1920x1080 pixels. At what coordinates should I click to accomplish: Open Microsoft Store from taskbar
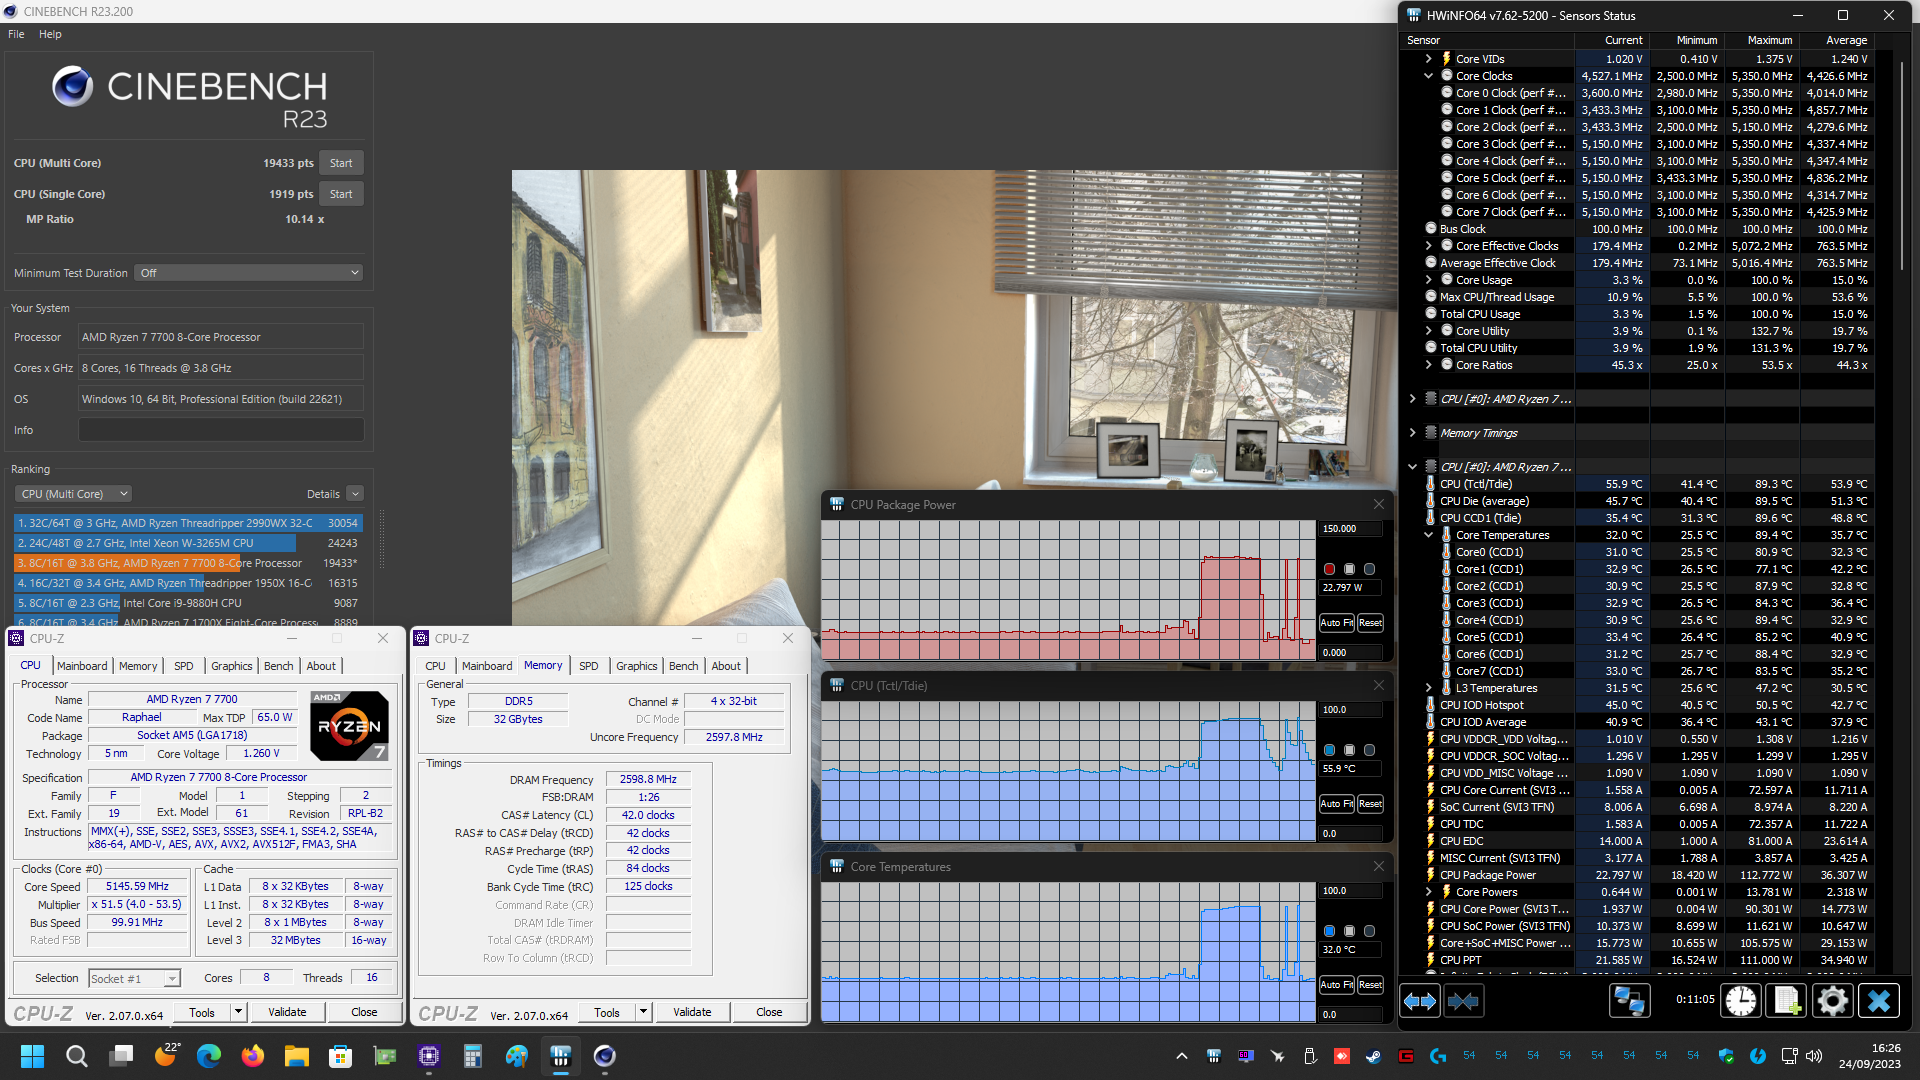pyautogui.click(x=341, y=1056)
